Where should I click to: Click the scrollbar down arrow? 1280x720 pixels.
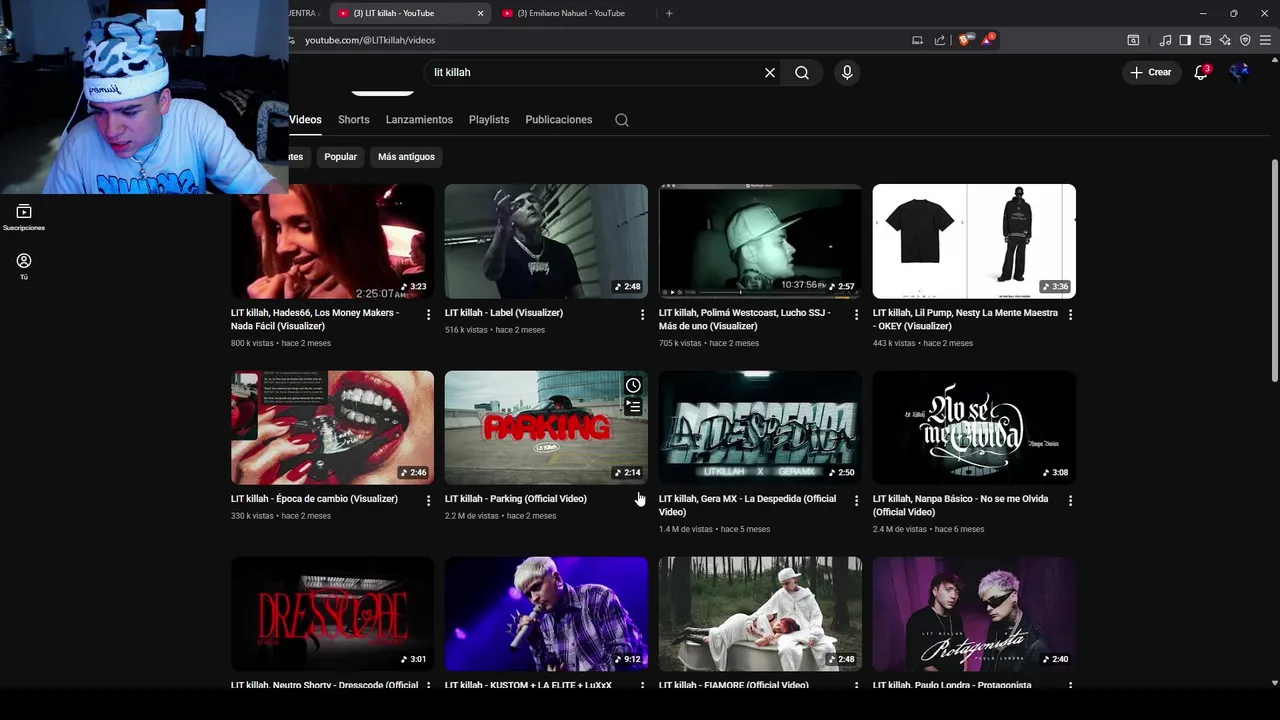pos(1274,683)
